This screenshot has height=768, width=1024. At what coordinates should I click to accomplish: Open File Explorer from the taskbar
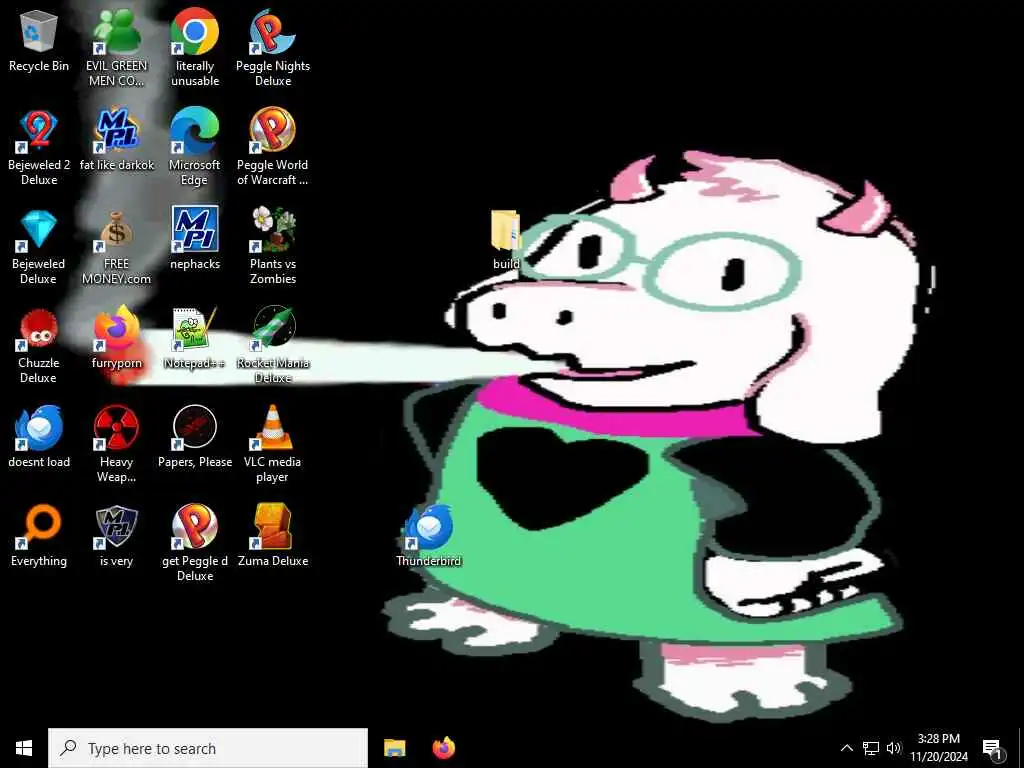click(x=394, y=748)
